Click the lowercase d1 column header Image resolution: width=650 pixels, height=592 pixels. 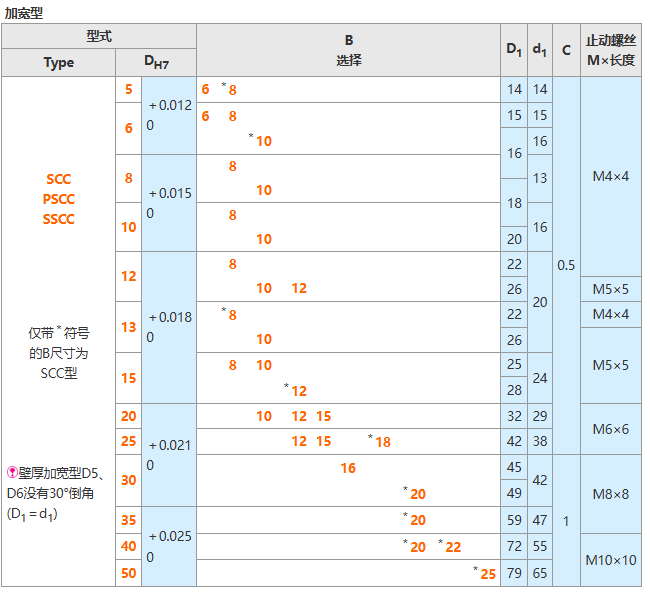(x=540, y=50)
